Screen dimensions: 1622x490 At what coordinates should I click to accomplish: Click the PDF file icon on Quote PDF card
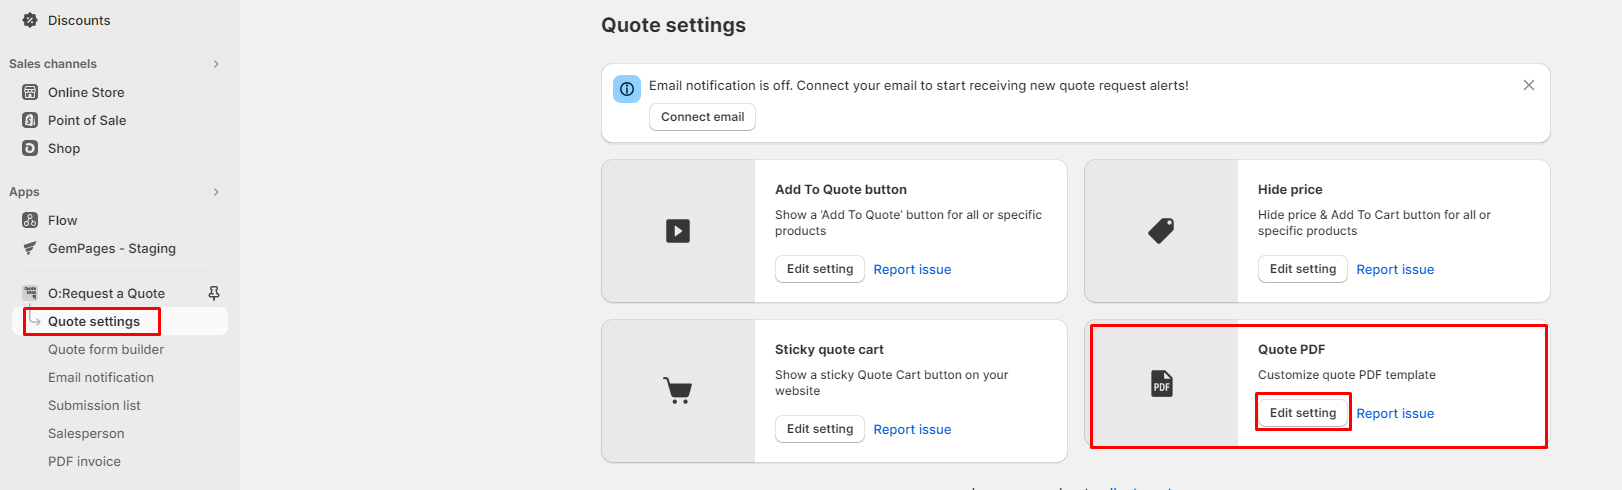[x=1162, y=384]
